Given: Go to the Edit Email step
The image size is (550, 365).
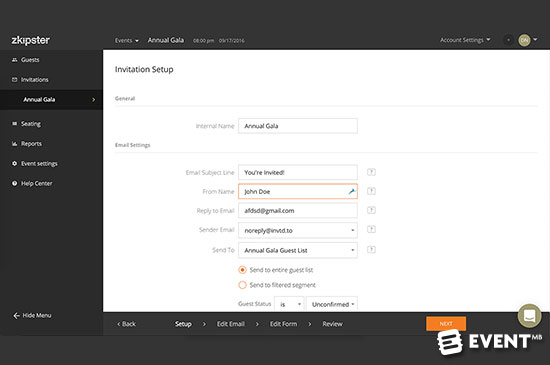Looking at the screenshot, I should 231,324.
